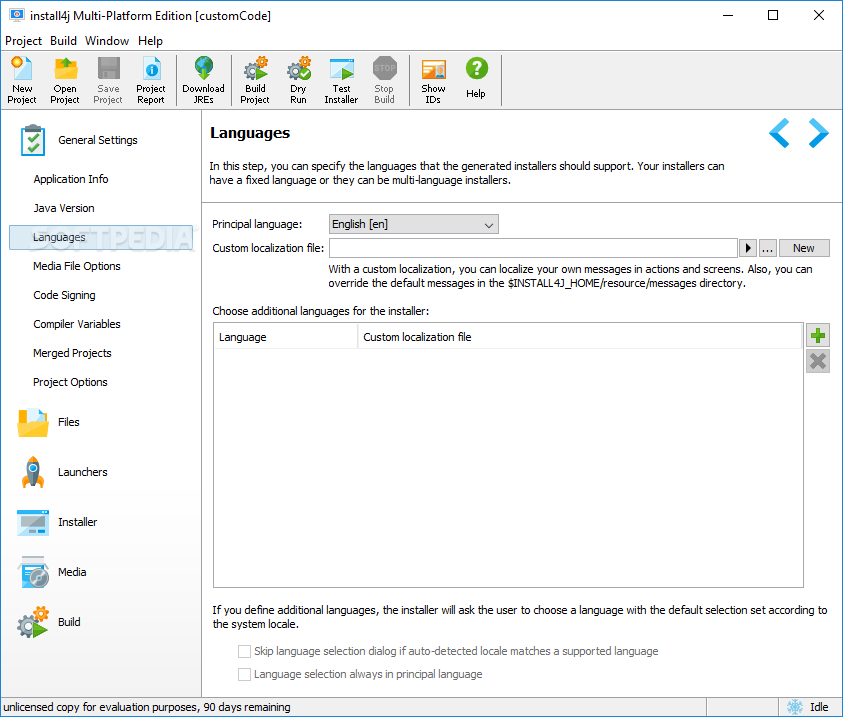Launch the Test Installer
Image resolution: width=843 pixels, height=717 pixels.
[x=341, y=80]
